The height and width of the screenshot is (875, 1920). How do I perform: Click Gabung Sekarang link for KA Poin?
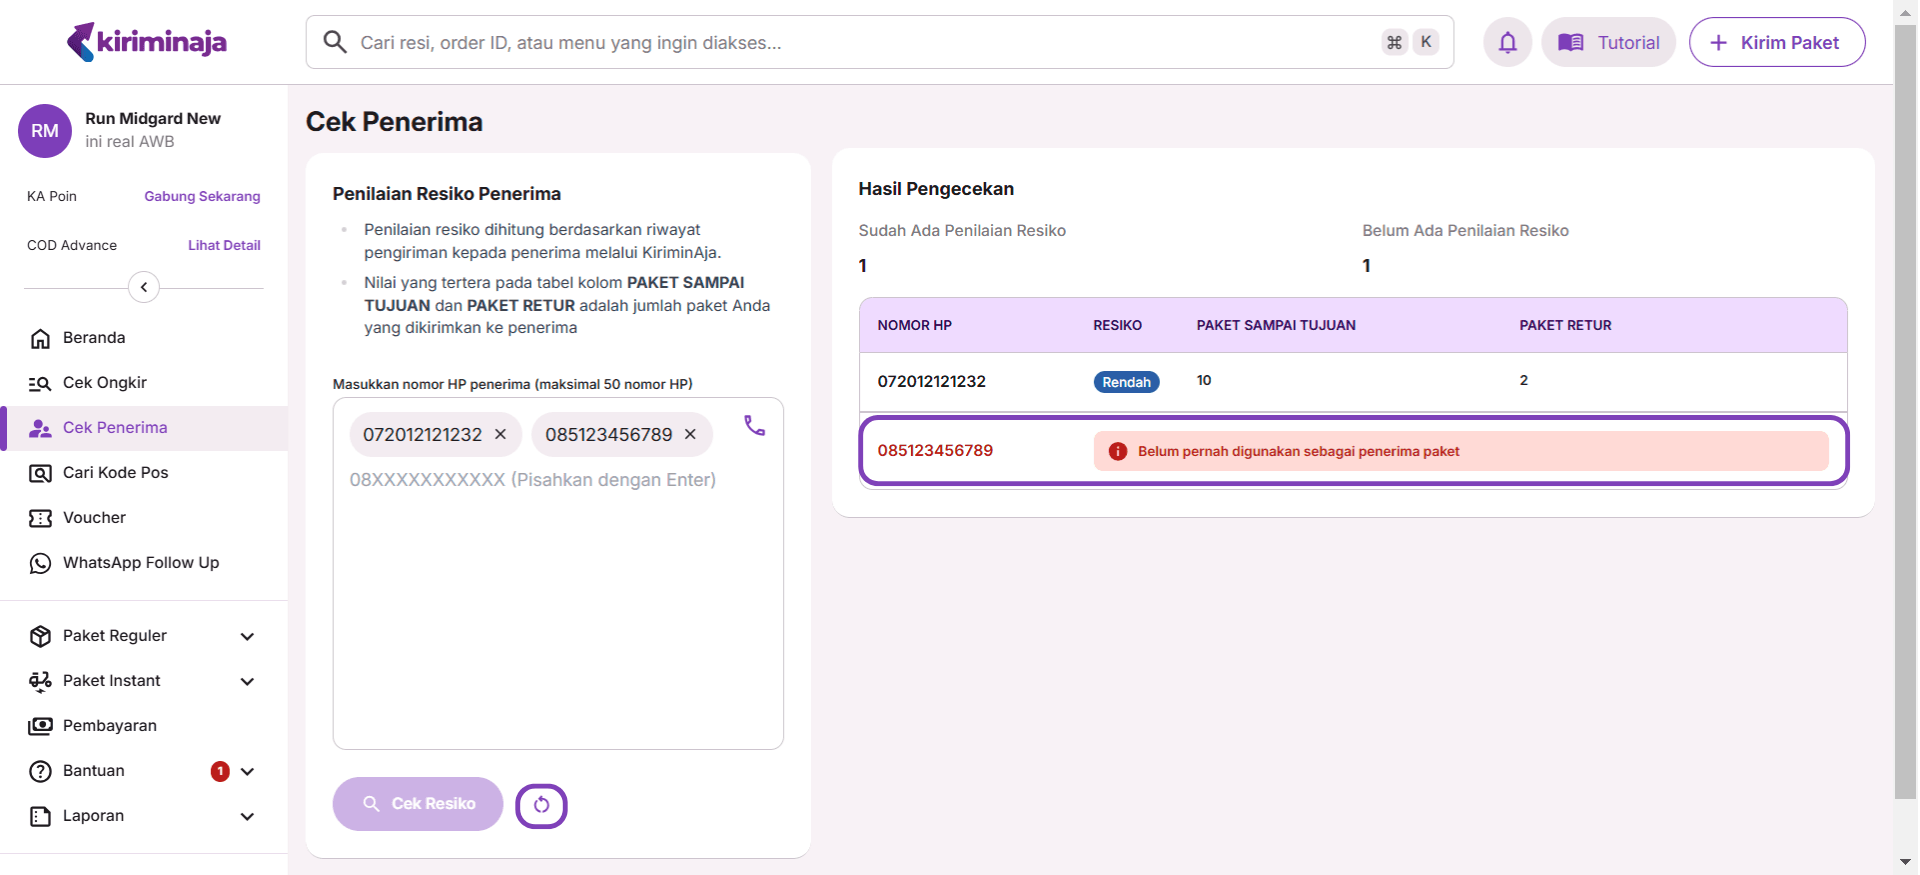click(x=202, y=197)
